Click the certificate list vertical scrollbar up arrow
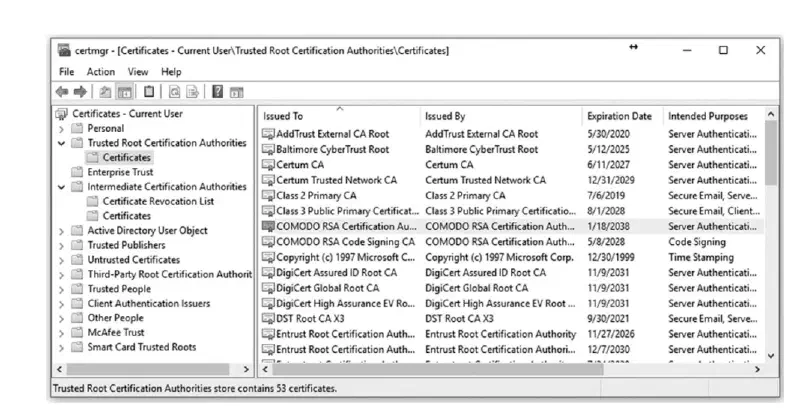This screenshot has height=412, width=800. point(771,114)
